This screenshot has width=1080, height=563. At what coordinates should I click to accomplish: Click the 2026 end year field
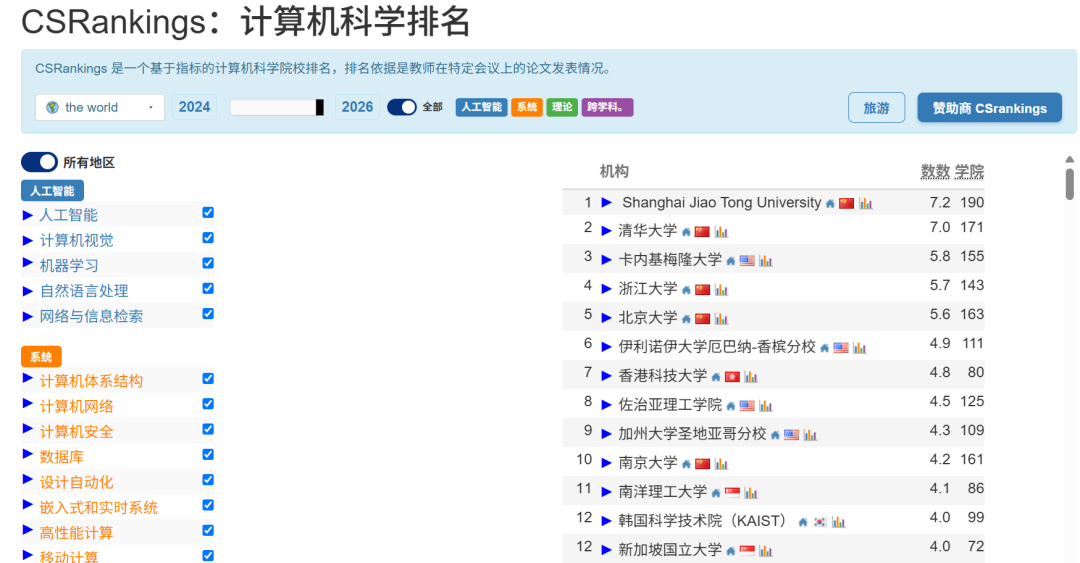click(x=357, y=107)
